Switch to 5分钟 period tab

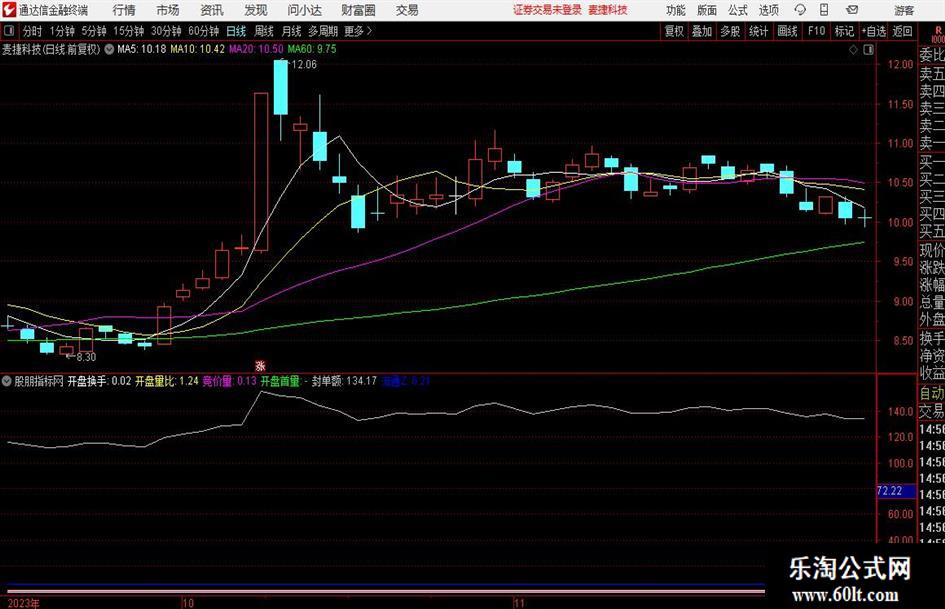(94, 31)
